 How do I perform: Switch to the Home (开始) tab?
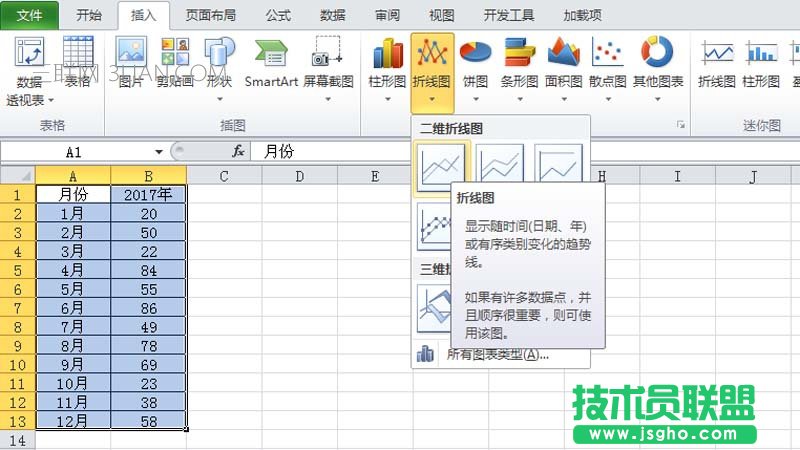click(x=89, y=15)
